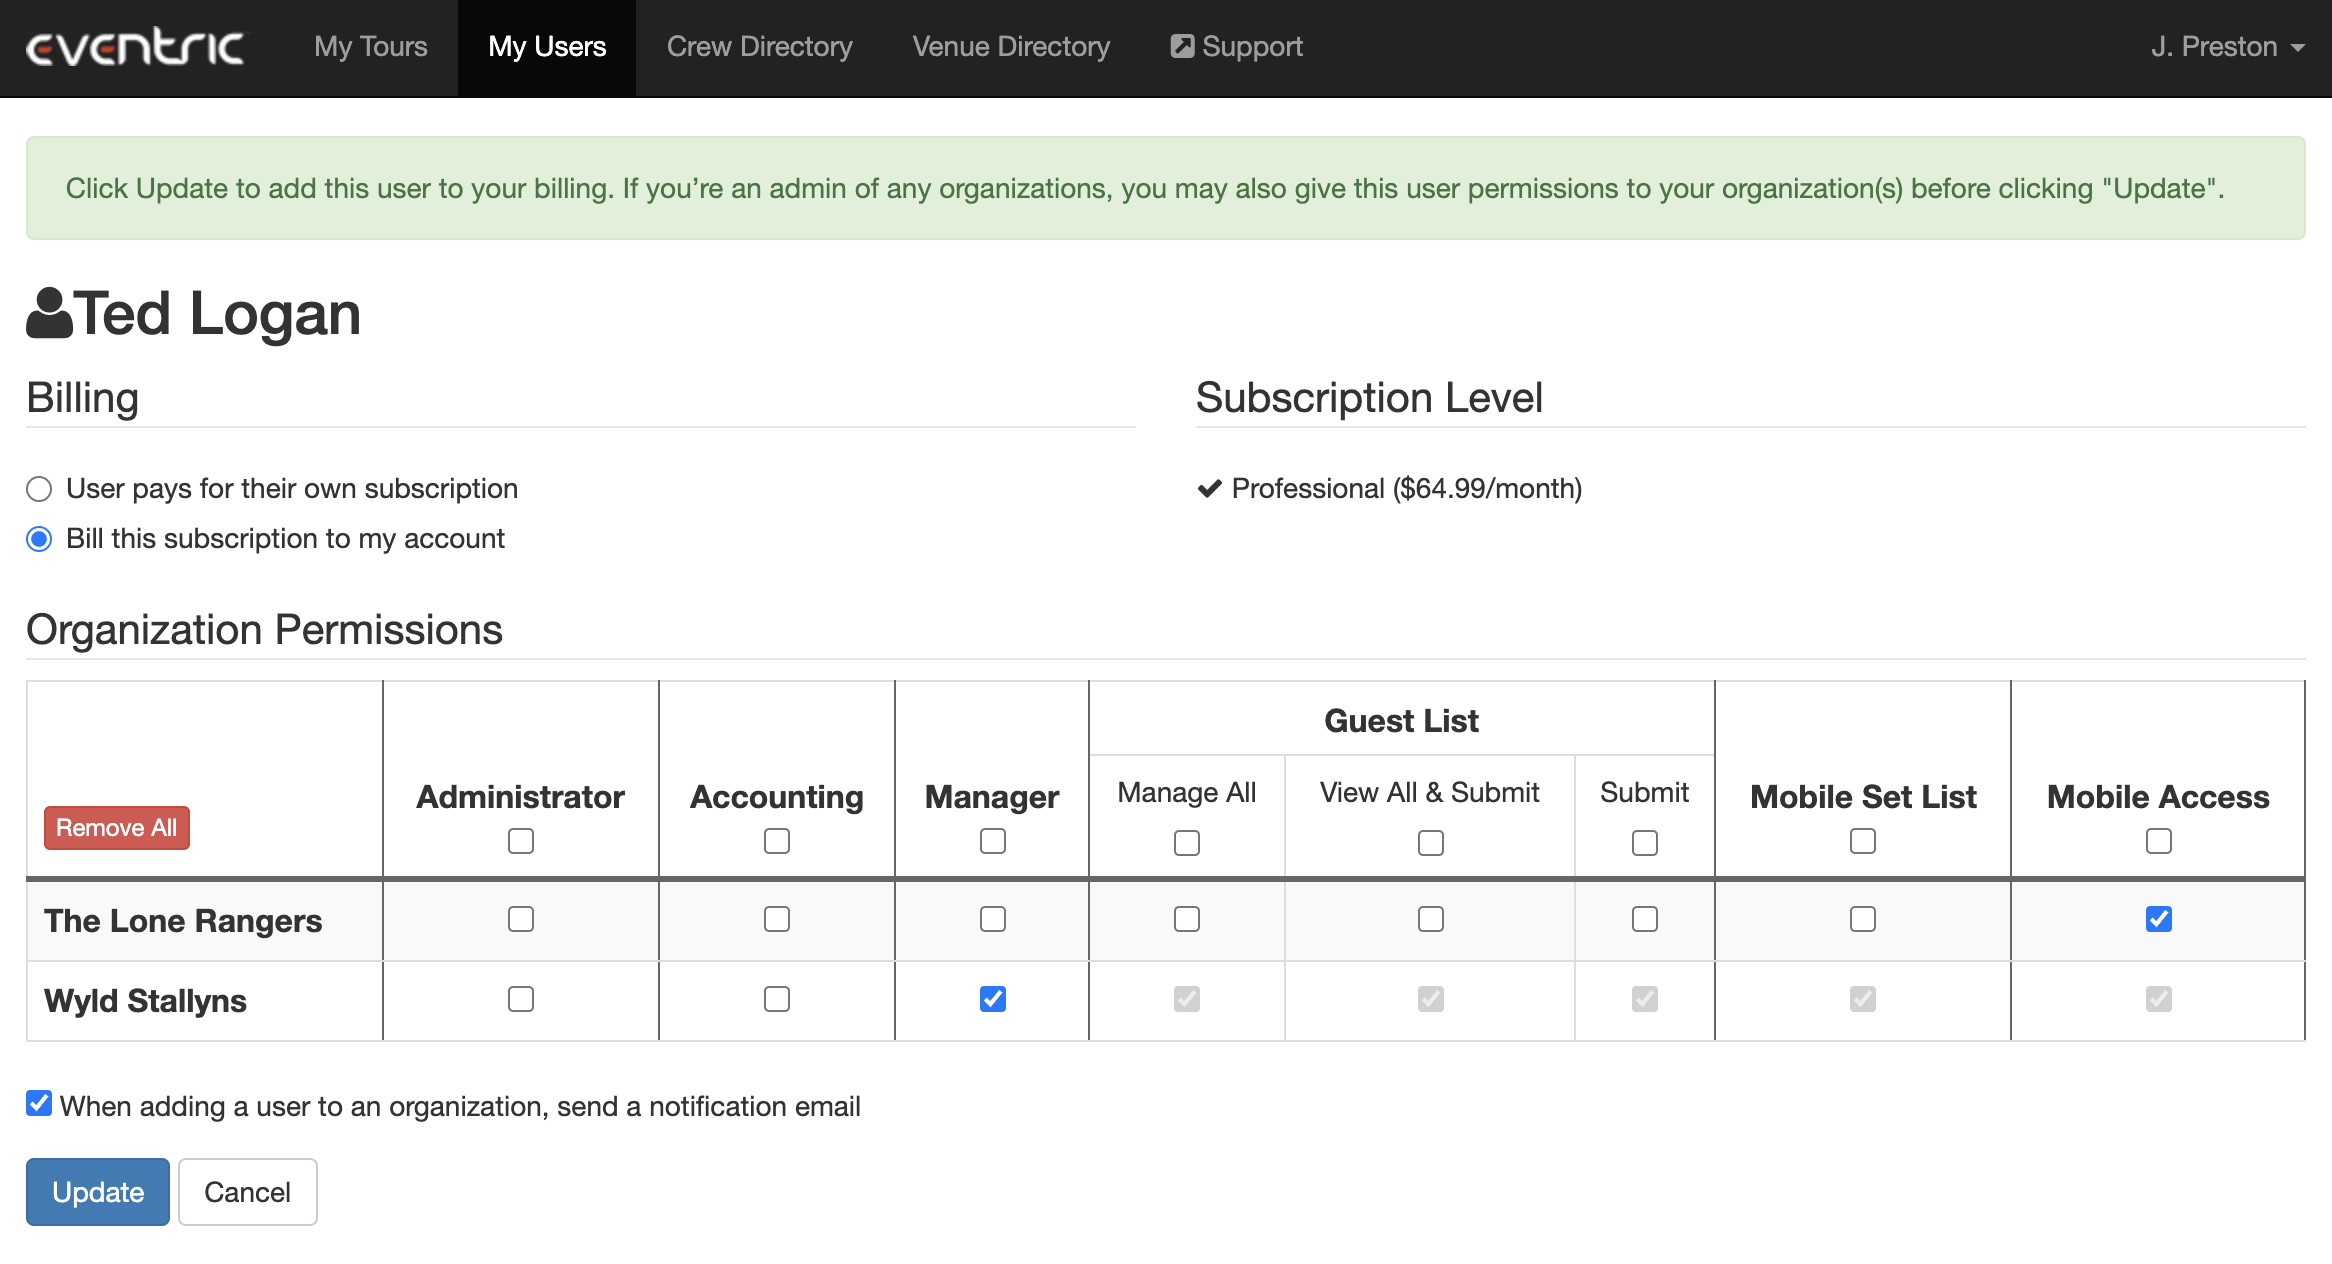
Task: Click the Support external link icon
Action: [x=1182, y=46]
